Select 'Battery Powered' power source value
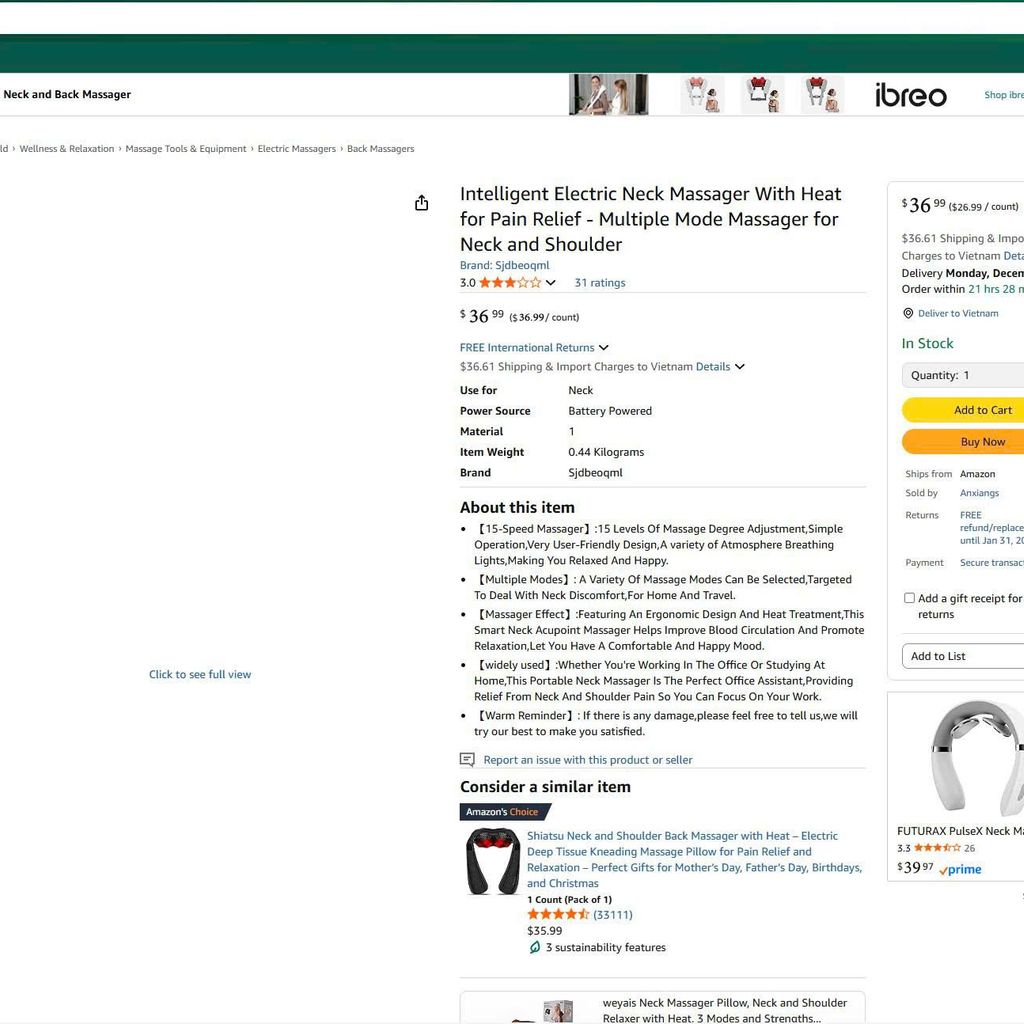Screen dimensions: 1024x1024 610,411
